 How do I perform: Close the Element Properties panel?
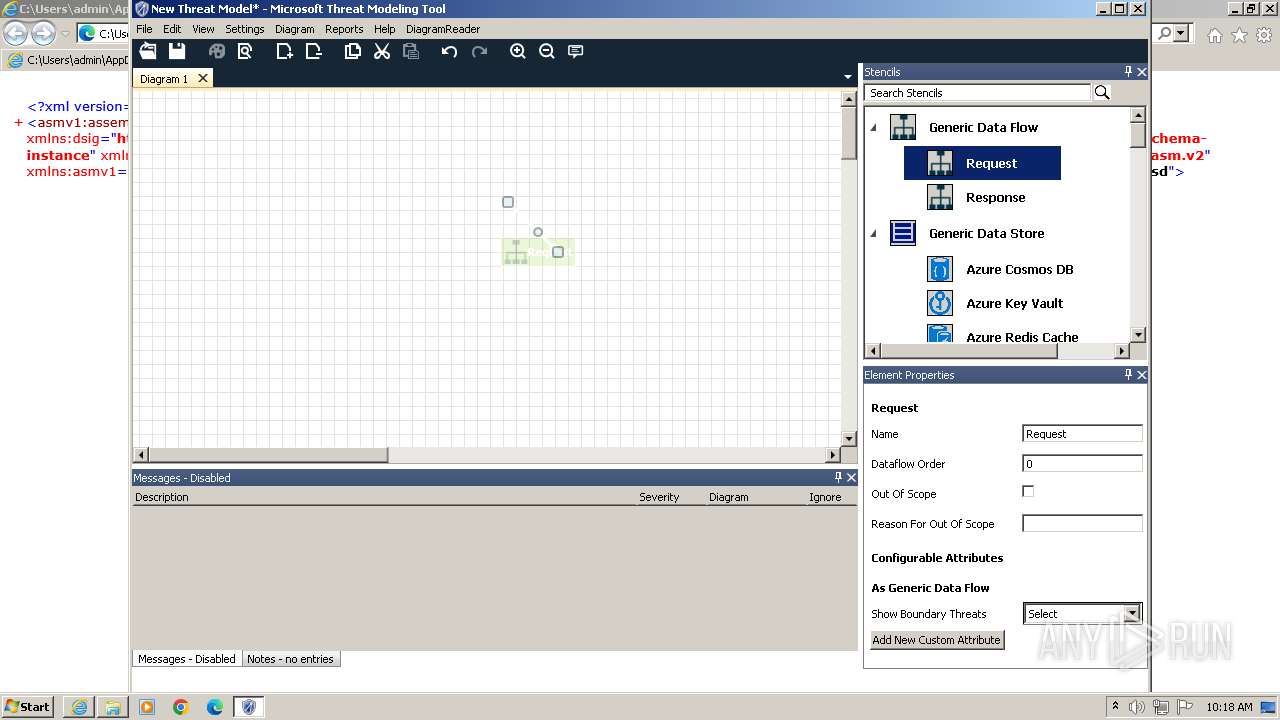(1142, 375)
